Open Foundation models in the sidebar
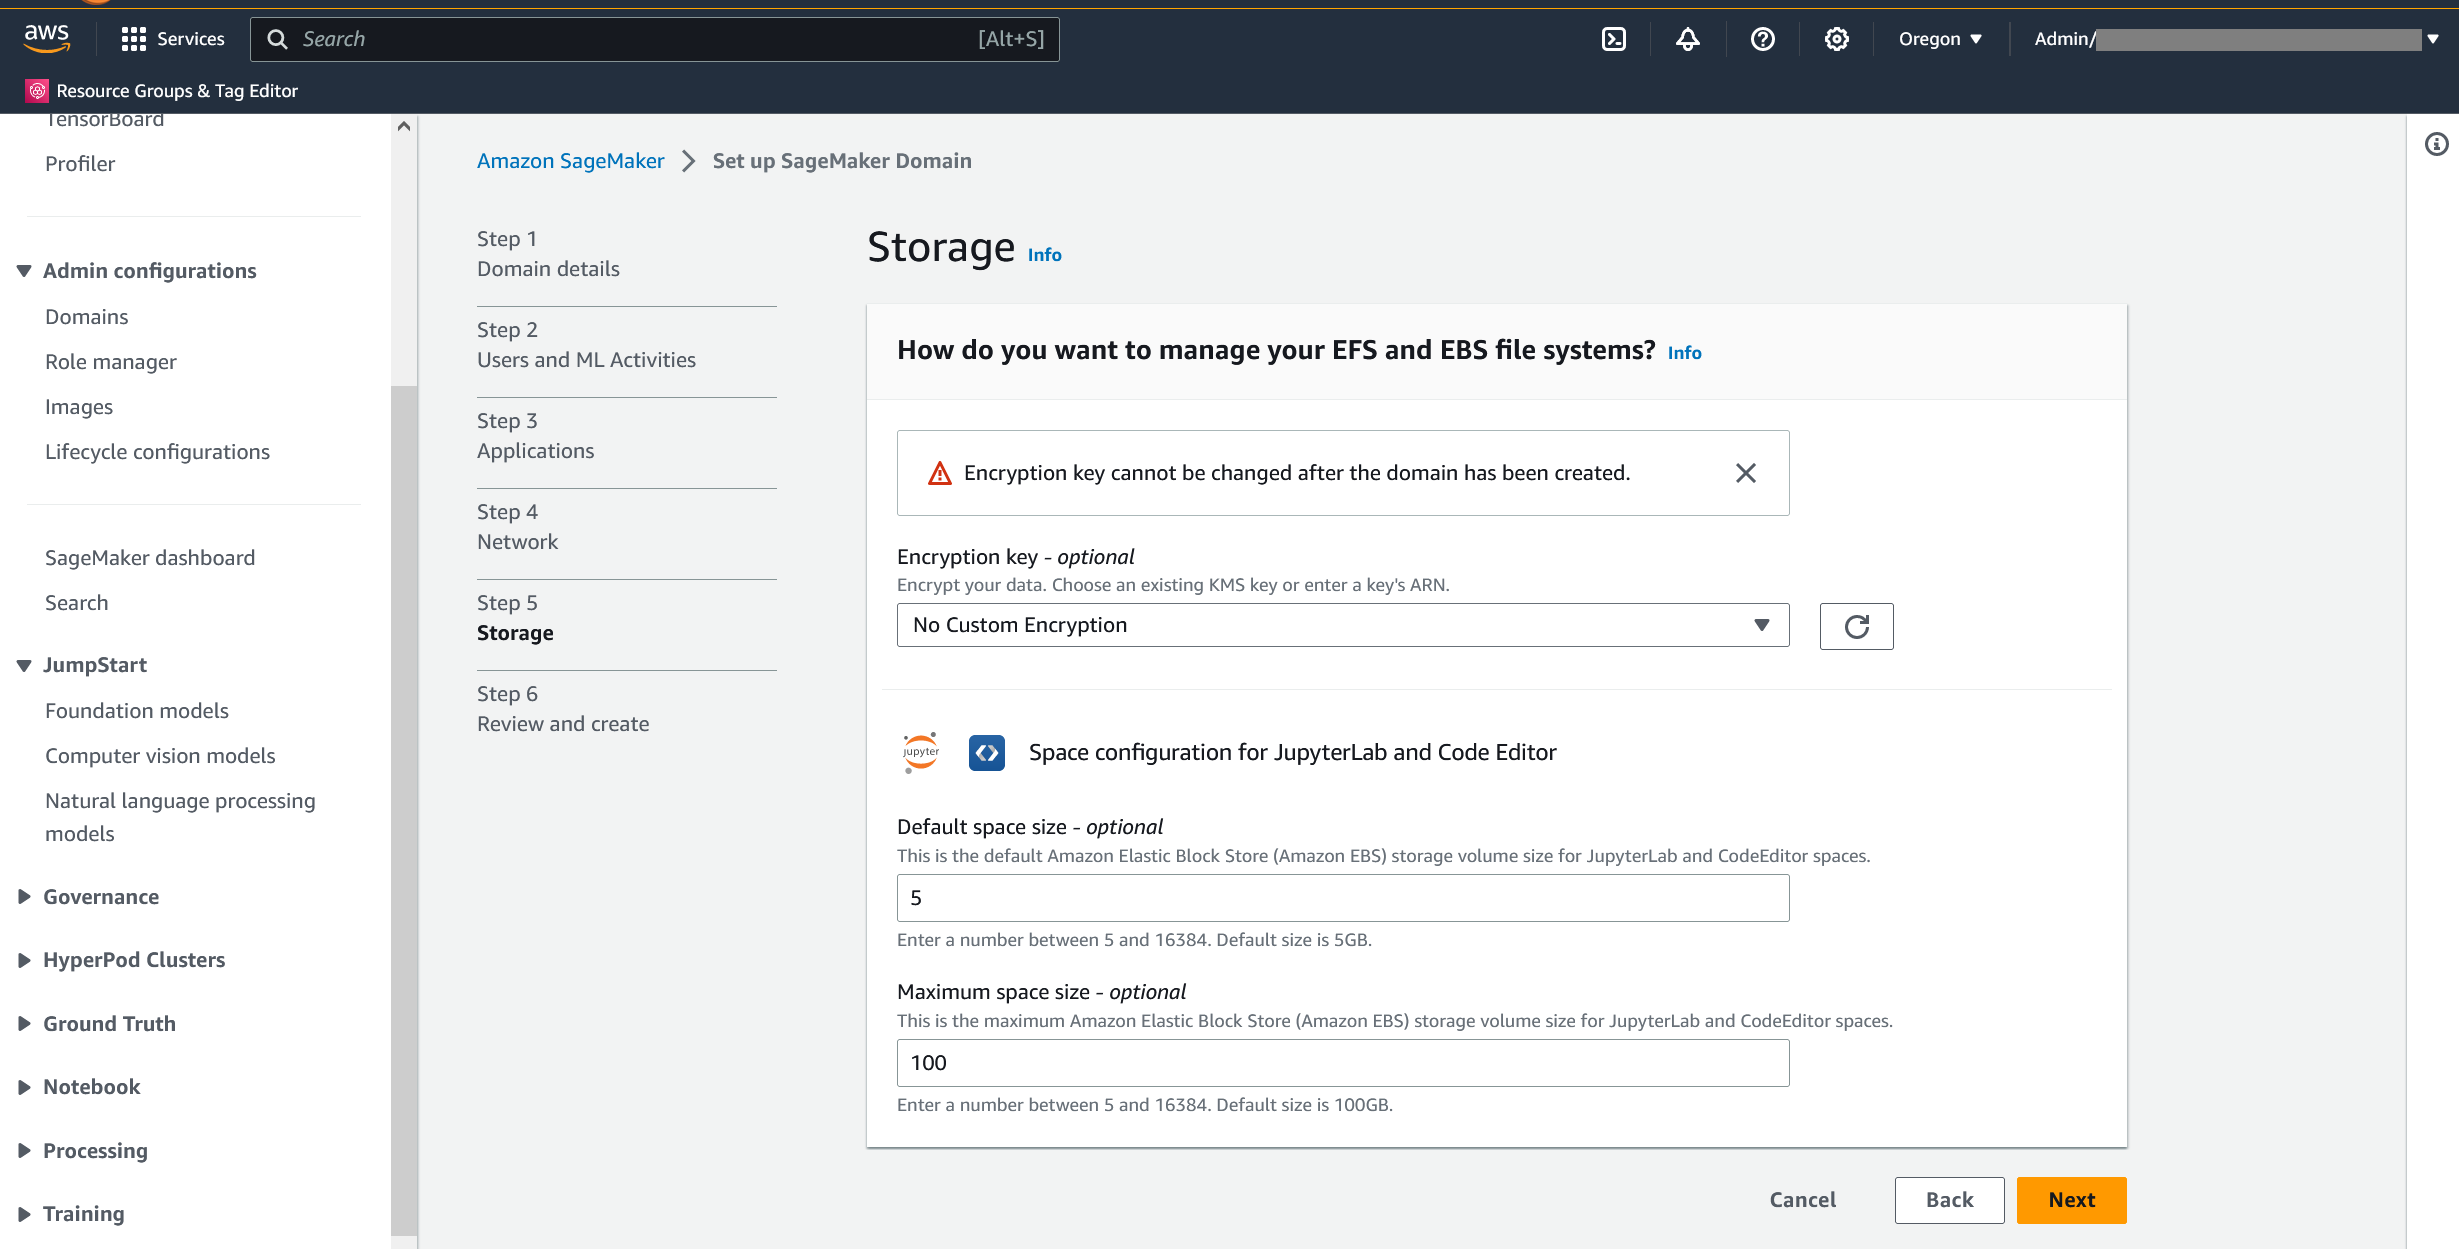Screen dimensions: 2459x1249 coord(137,711)
